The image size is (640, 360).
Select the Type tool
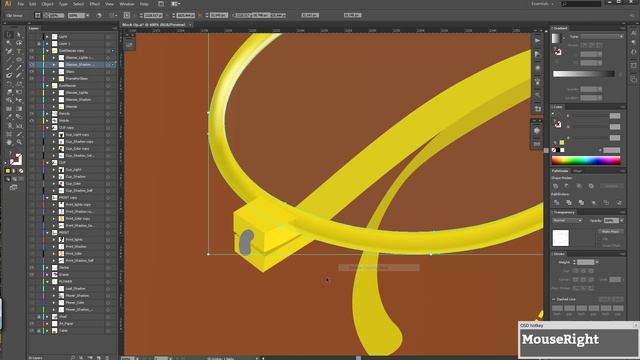pyautogui.click(x=19, y=51)
